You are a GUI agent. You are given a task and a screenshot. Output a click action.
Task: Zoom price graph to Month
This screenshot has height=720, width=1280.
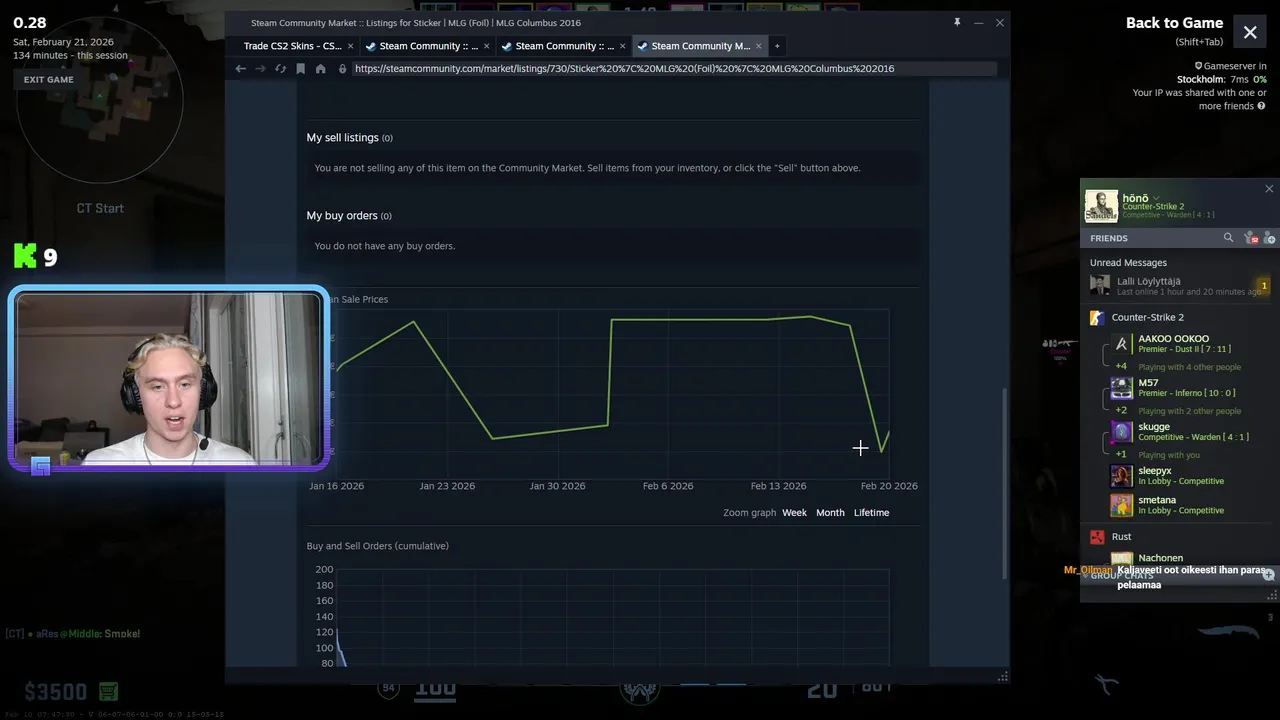pyautogui.click(x=830, y=512)
